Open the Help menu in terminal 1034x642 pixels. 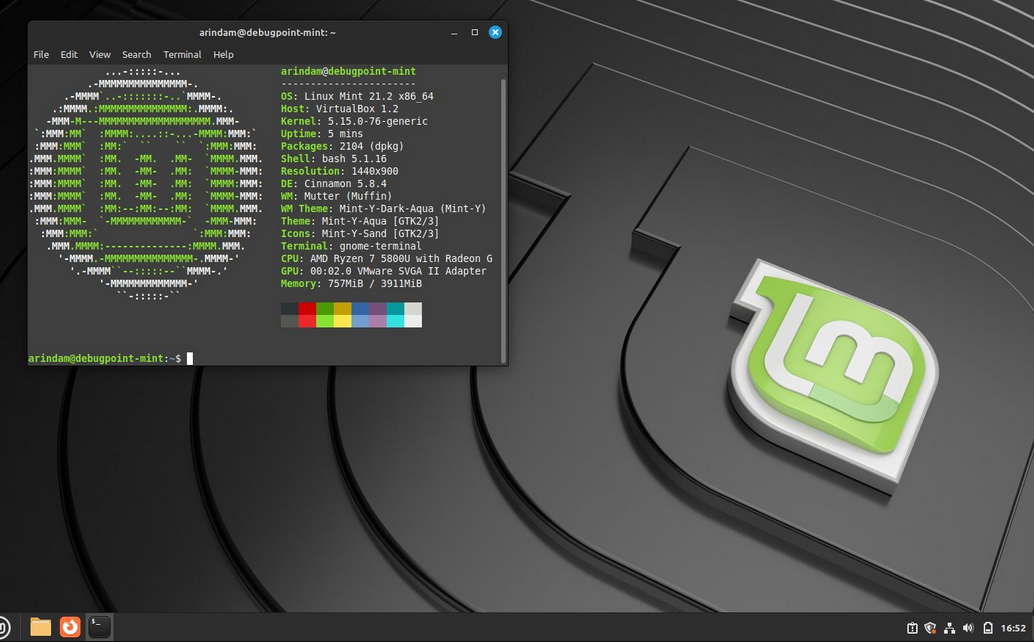click(223, 55)
